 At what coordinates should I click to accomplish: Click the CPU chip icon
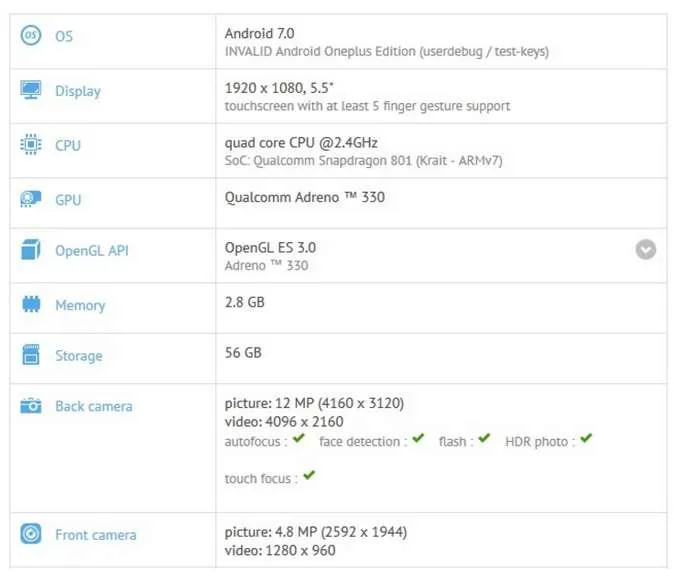(x=31, y=144)
